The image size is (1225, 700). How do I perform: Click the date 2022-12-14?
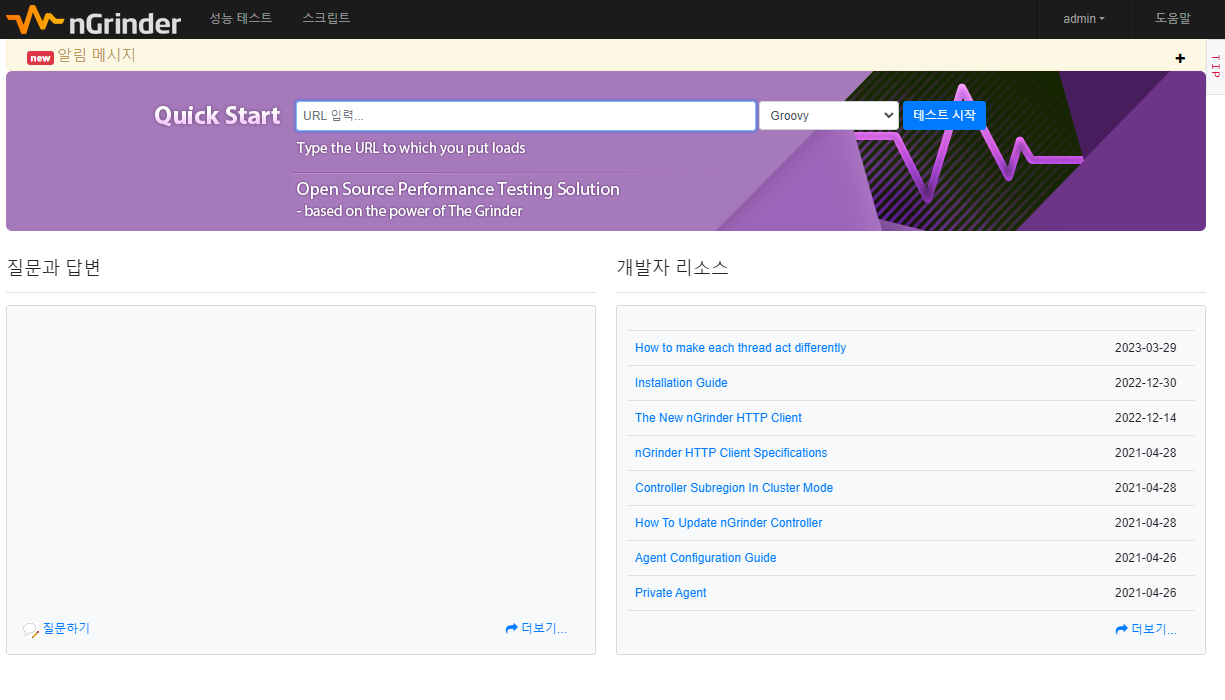pos(1146,418)
